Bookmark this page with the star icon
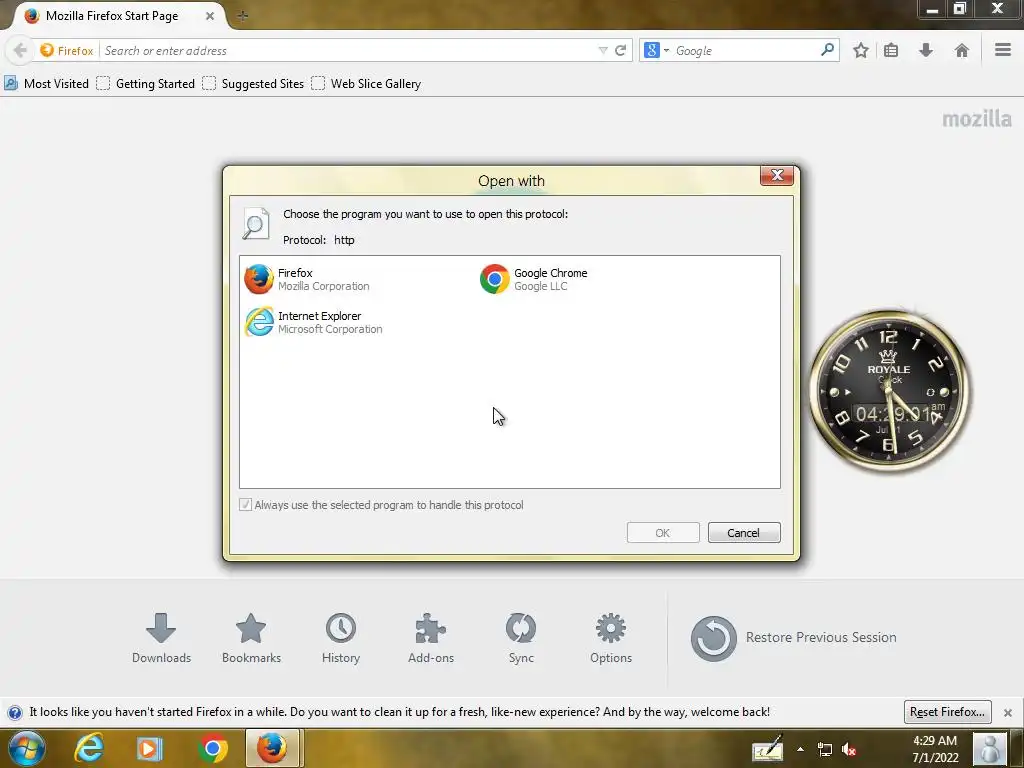This screenshot has width=1024, height=768. [861, 50]
